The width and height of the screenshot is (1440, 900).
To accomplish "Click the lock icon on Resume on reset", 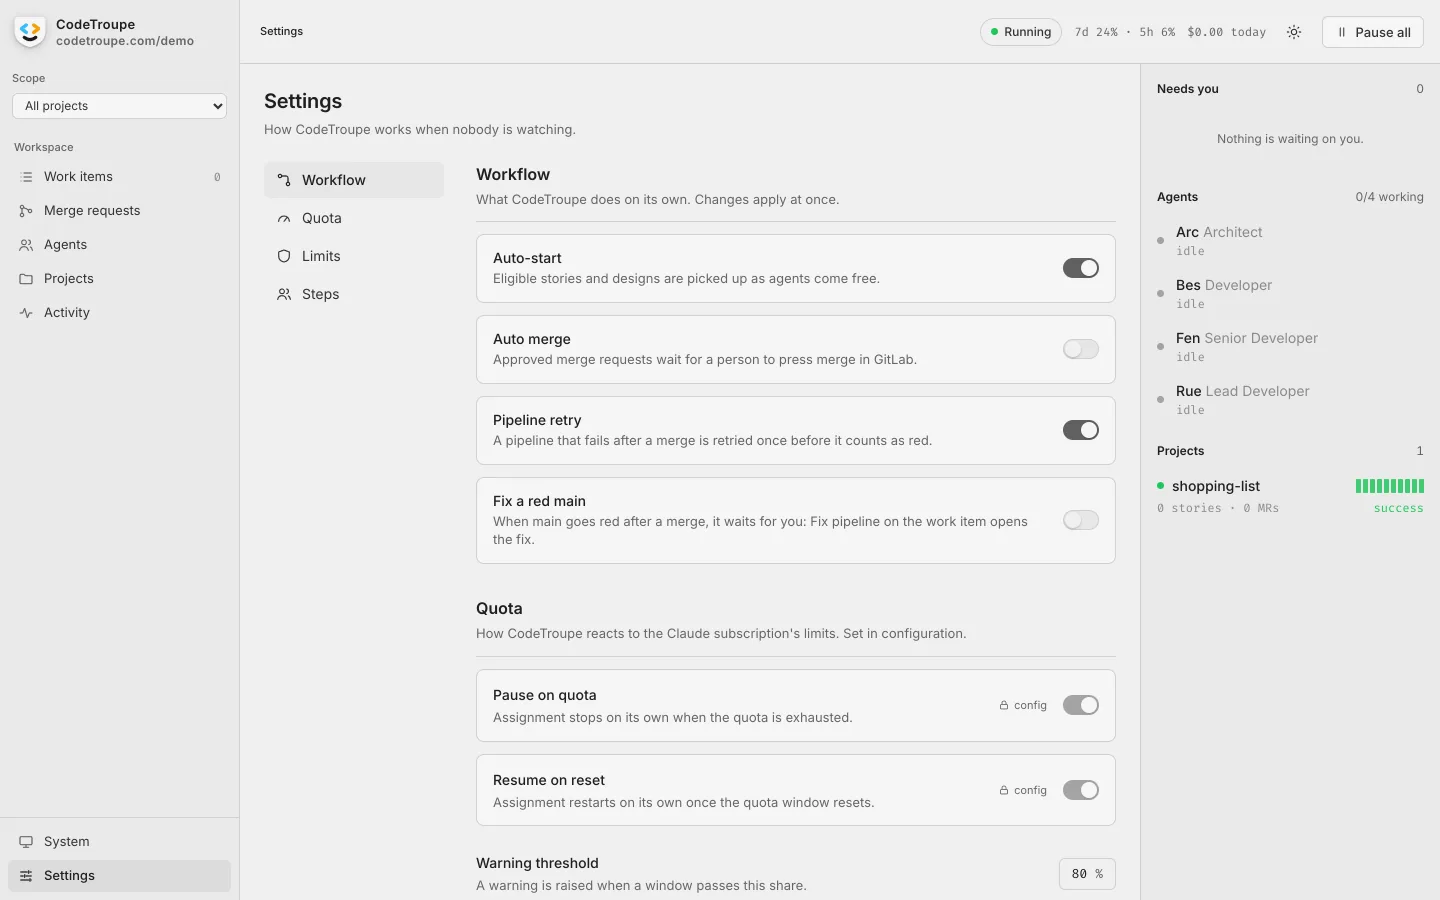I will point(1004,790).
